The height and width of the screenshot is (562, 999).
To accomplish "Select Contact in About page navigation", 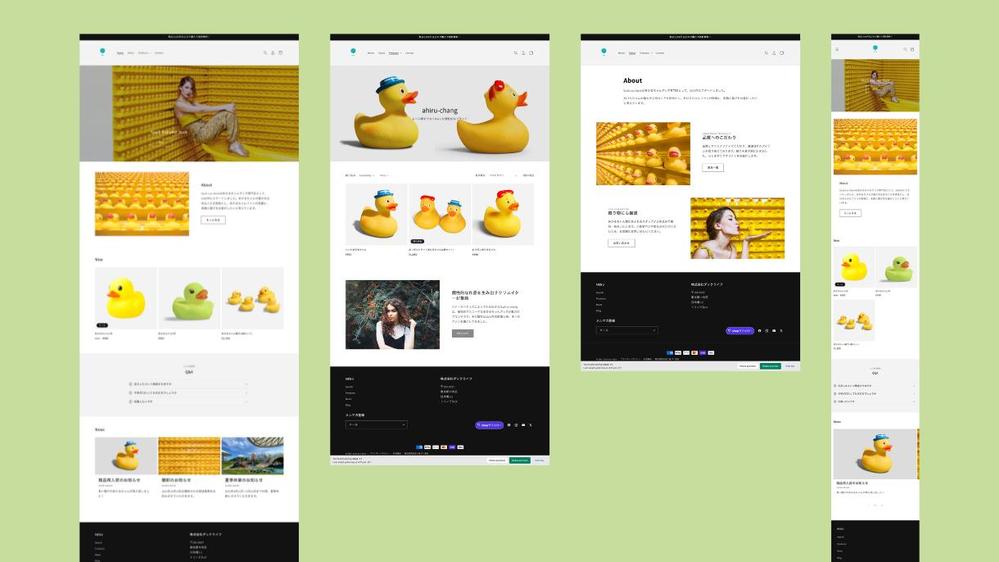I will coord(659,53).
